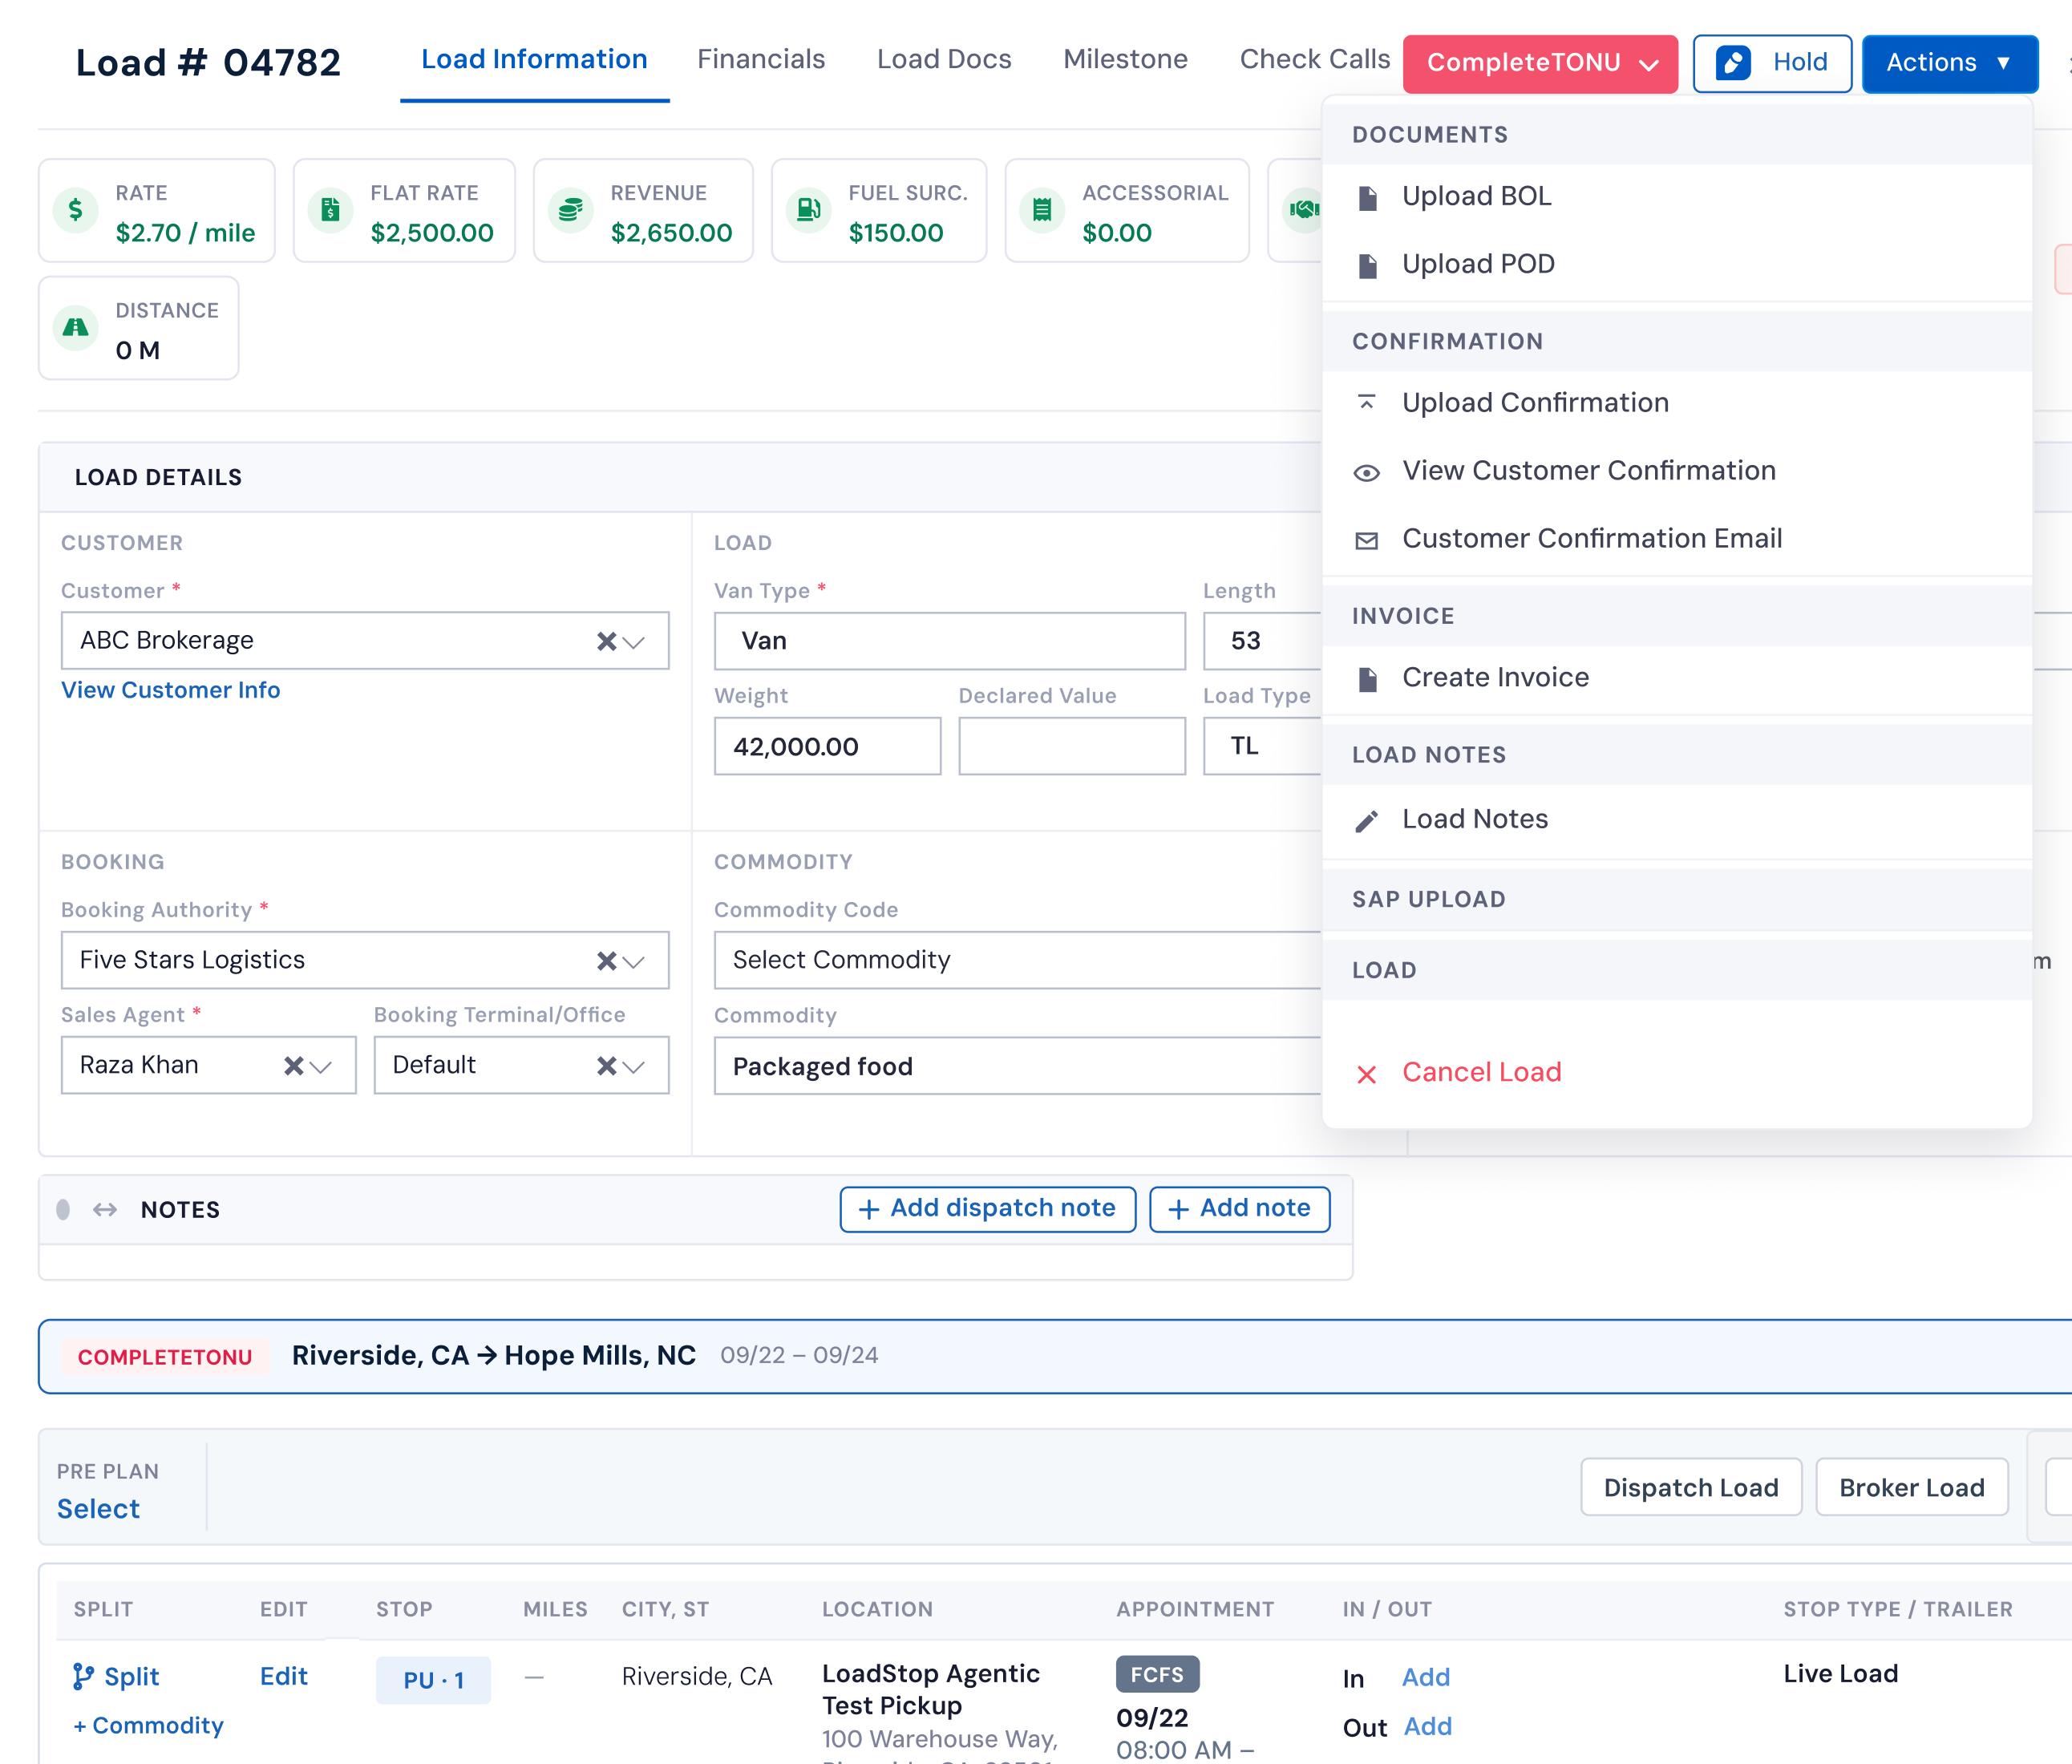Click Add dispatch note button
Screen dimensions: 2072x1764
click(x=988, y=1209)
